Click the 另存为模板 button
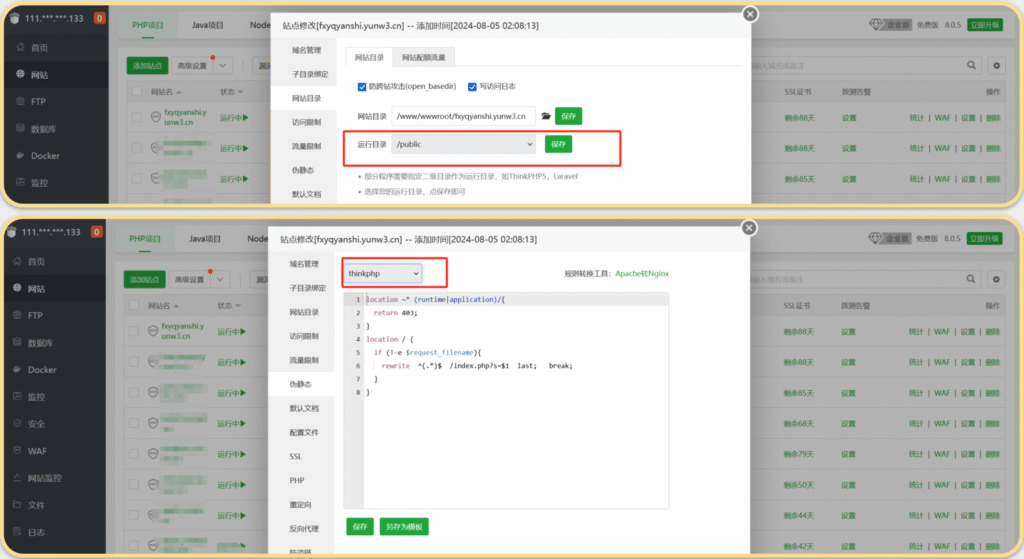This screenshot has height=559, width=1024. (x=404, y=526)
